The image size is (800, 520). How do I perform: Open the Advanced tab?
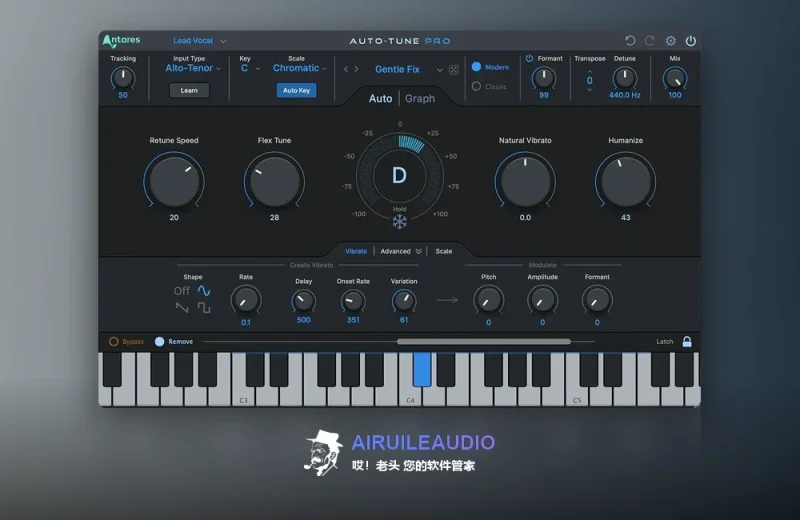(395, 251)
